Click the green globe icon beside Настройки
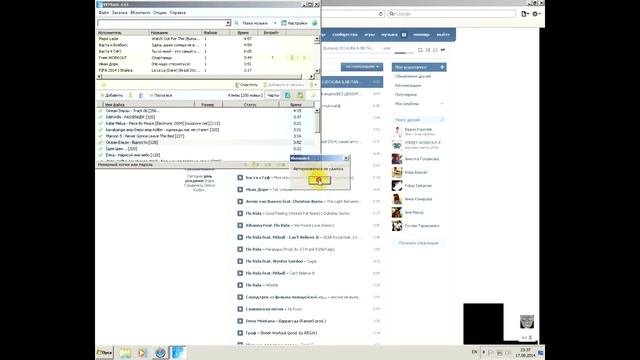 point(314,23)
